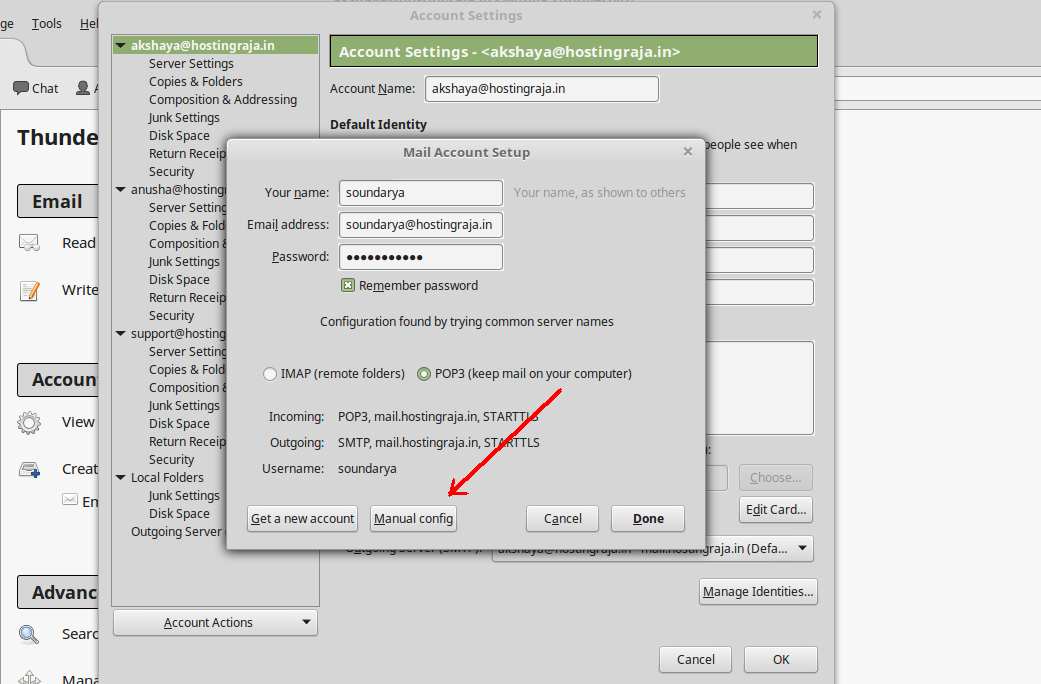1041x684 pixels.
Task: Select Server Settings under support account
Action: click(187, 351)
